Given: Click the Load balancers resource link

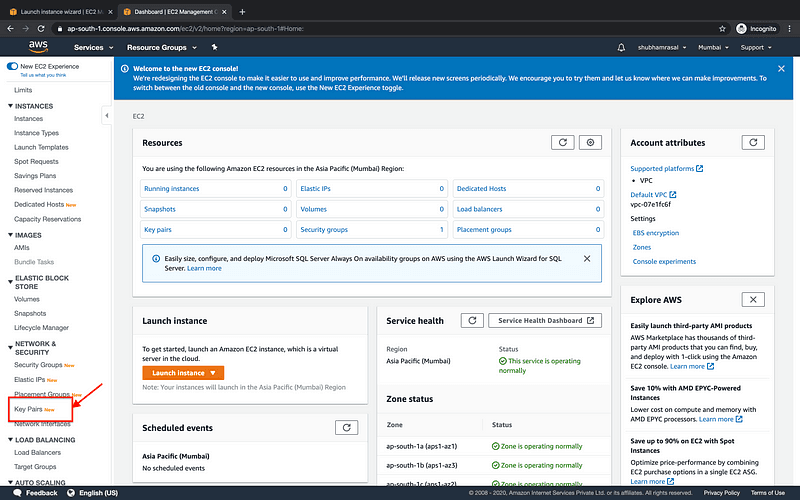Looking at the screenshot, I should tap(479, 209).
